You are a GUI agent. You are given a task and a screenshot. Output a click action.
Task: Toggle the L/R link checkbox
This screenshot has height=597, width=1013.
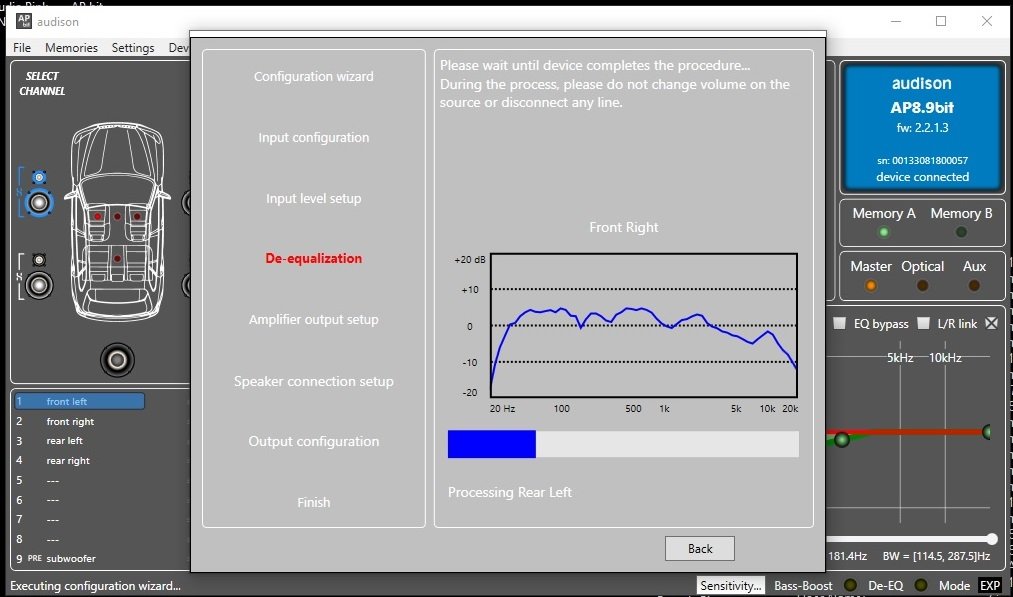(x=924, y=323)
